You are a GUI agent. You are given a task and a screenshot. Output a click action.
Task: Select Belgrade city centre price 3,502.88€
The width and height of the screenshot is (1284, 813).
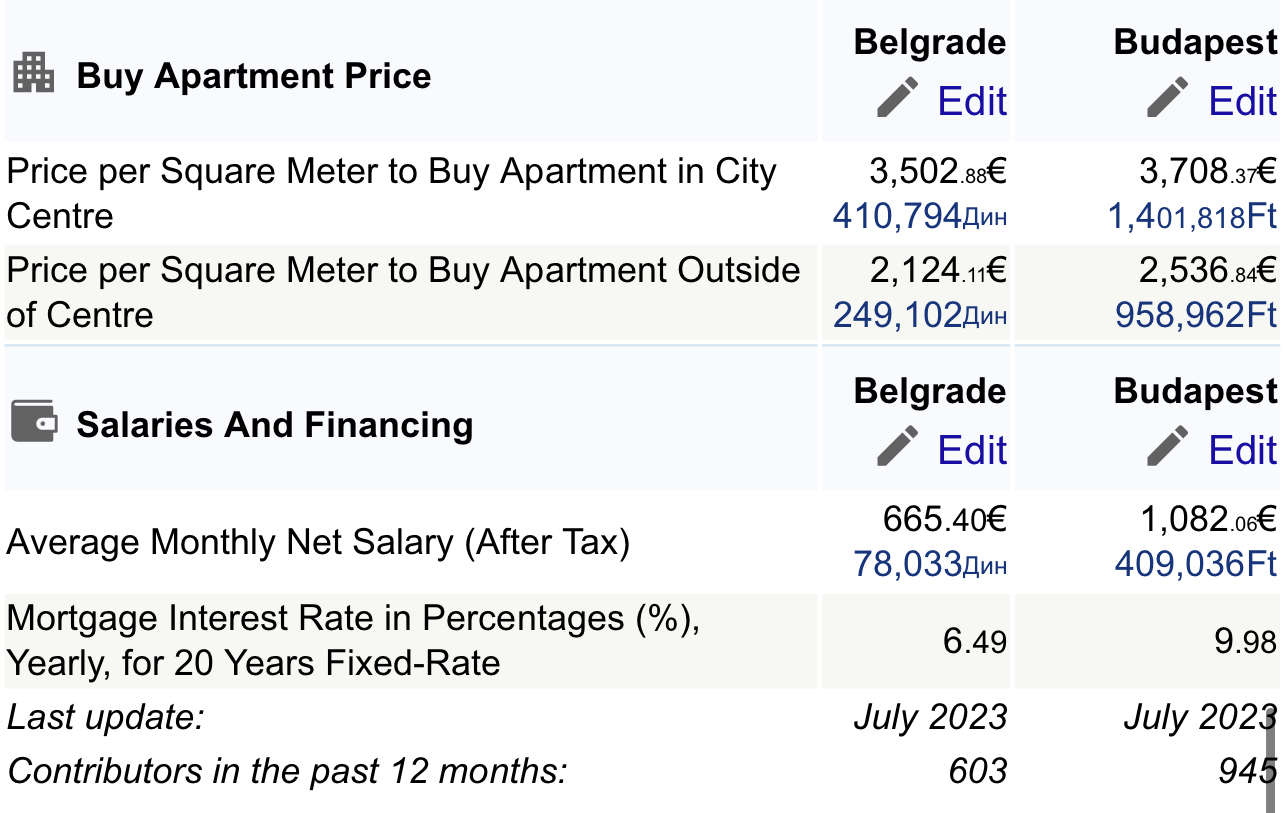[x=937, y=172]
